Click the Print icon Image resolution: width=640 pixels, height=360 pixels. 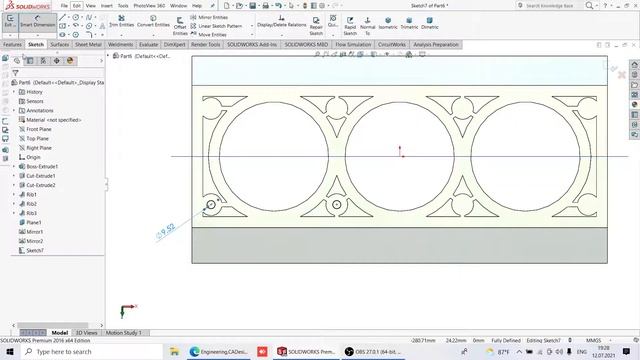tap(266, 6)
